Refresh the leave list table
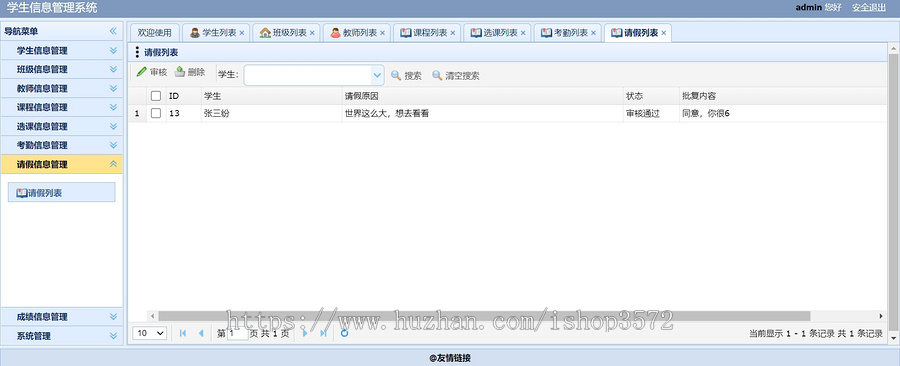Screen dimensions: 900x366 point(344,333)
